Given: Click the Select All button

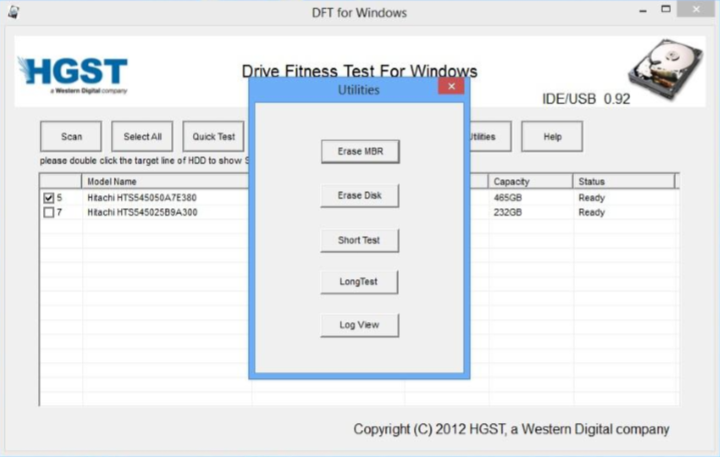Looking at the screenshot, I should pos(142,137).
